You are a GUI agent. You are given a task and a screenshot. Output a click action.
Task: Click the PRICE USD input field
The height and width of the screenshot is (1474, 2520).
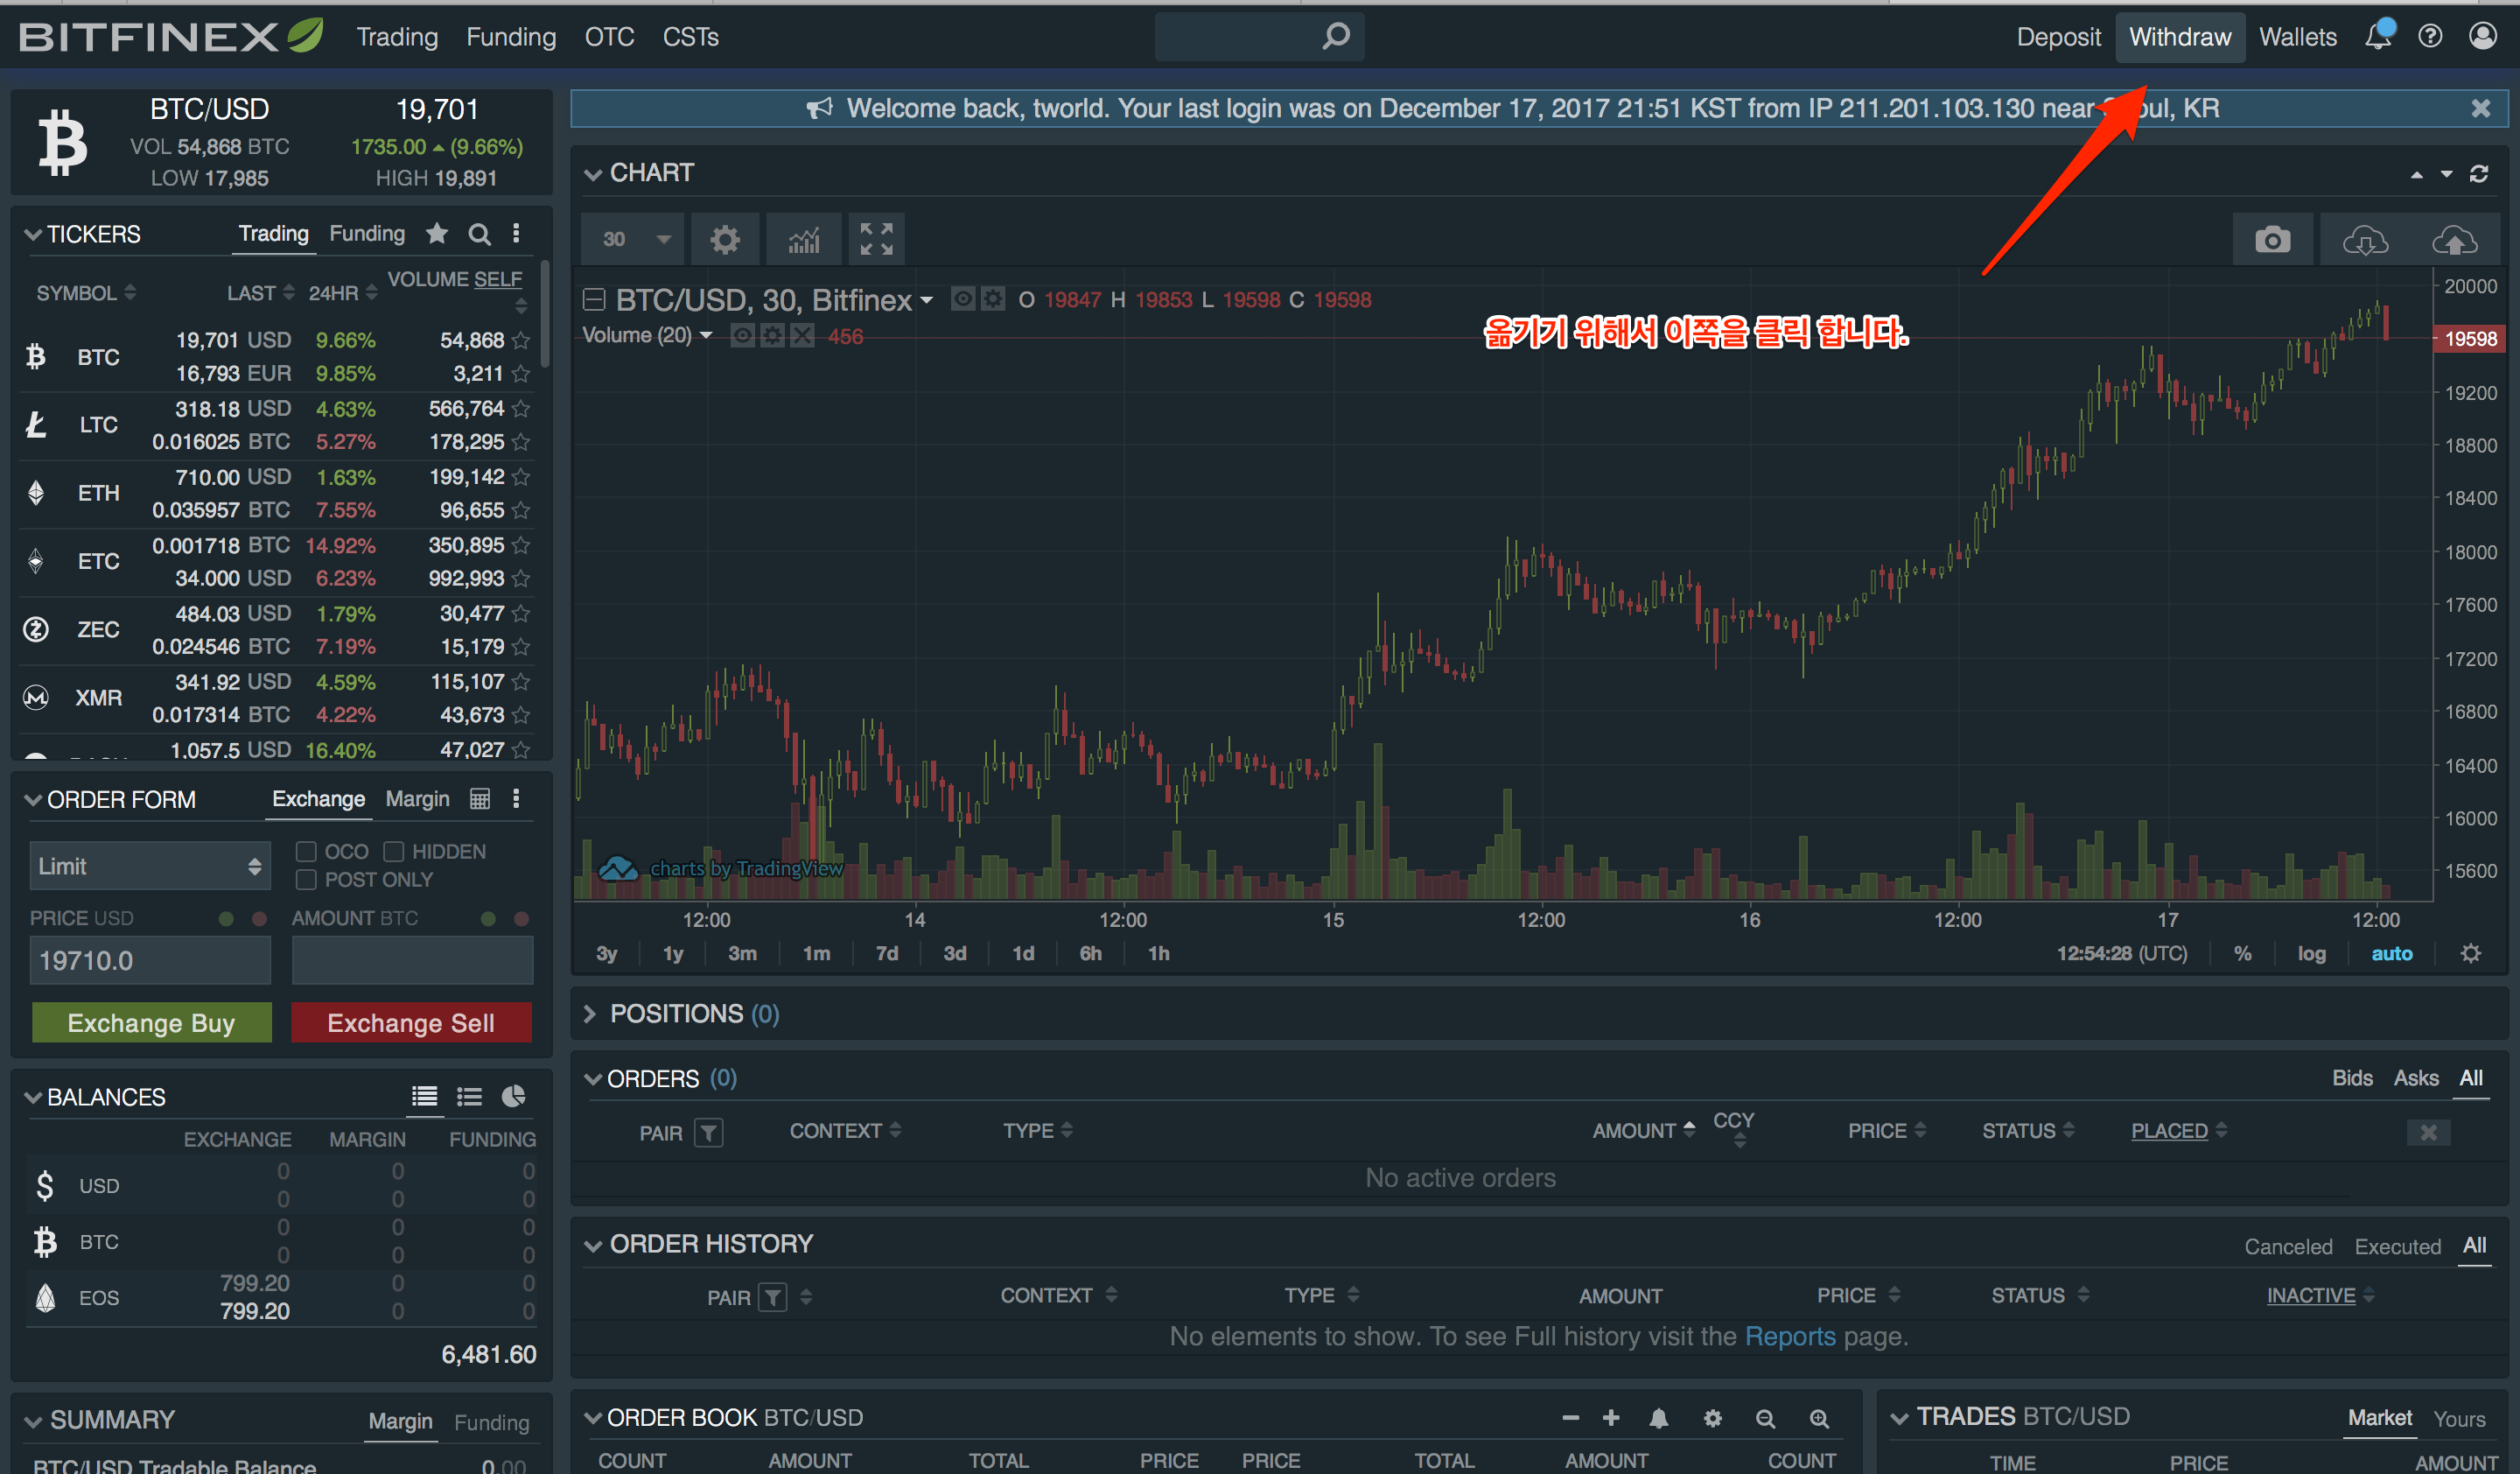click(x=150, y=961)
